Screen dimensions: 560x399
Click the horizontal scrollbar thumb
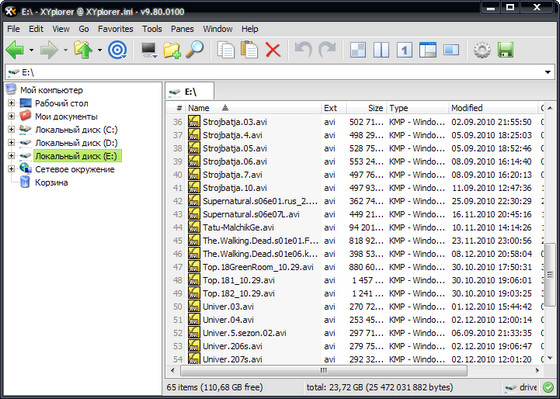tap(324, 370)
